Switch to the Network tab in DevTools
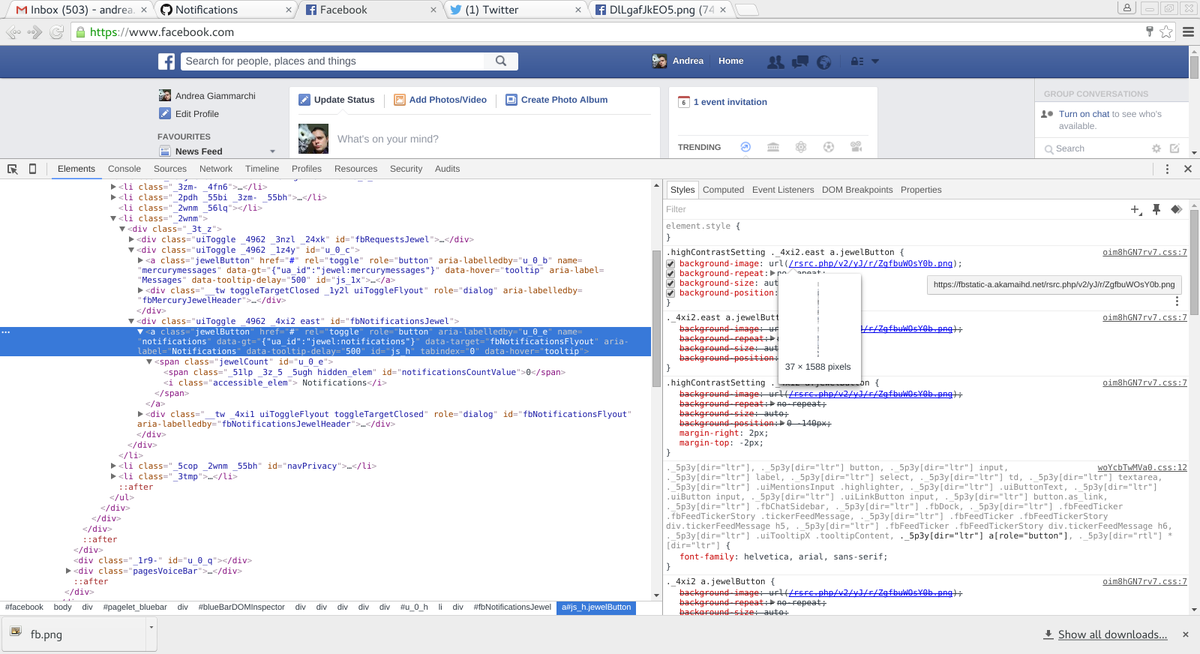This screenshot has height=654, width=1200. coord(215,169)
